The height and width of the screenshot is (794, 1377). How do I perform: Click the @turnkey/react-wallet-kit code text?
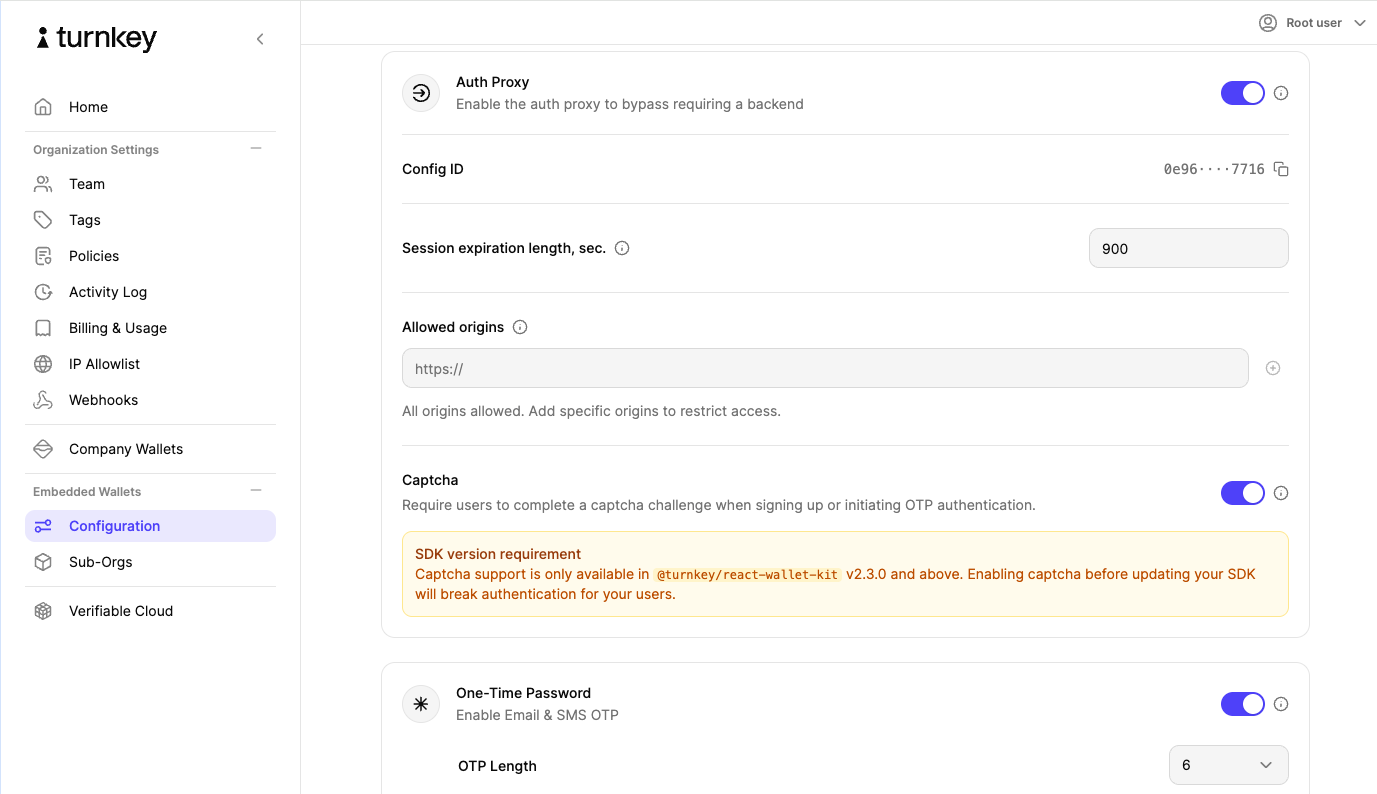(747, 575)
